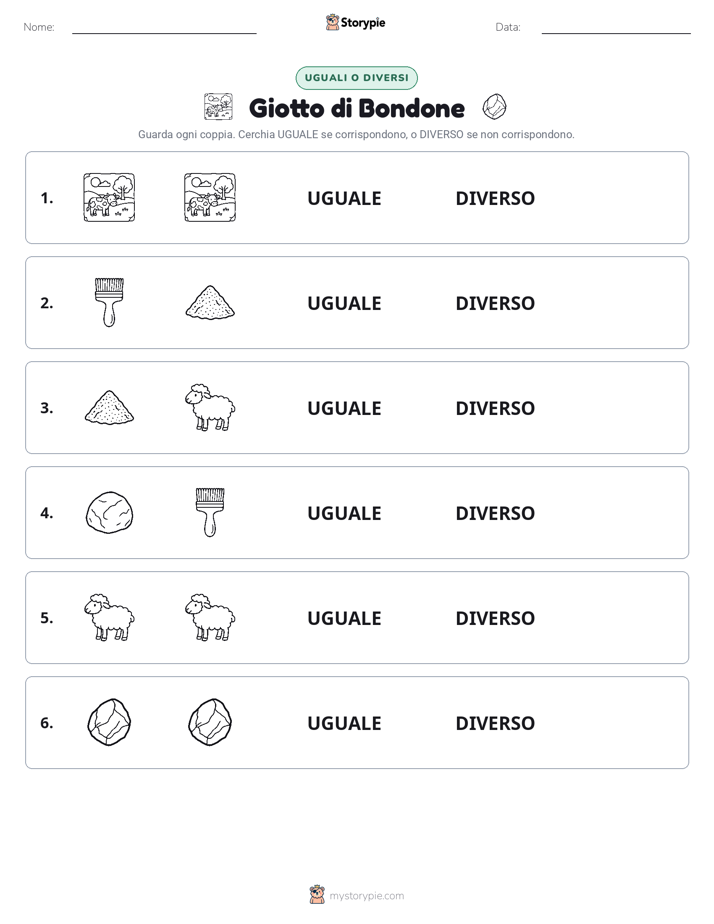Click the powder pile icon in row 2
The width and height of the screenshot is (714, 924).
click(210, 302)
